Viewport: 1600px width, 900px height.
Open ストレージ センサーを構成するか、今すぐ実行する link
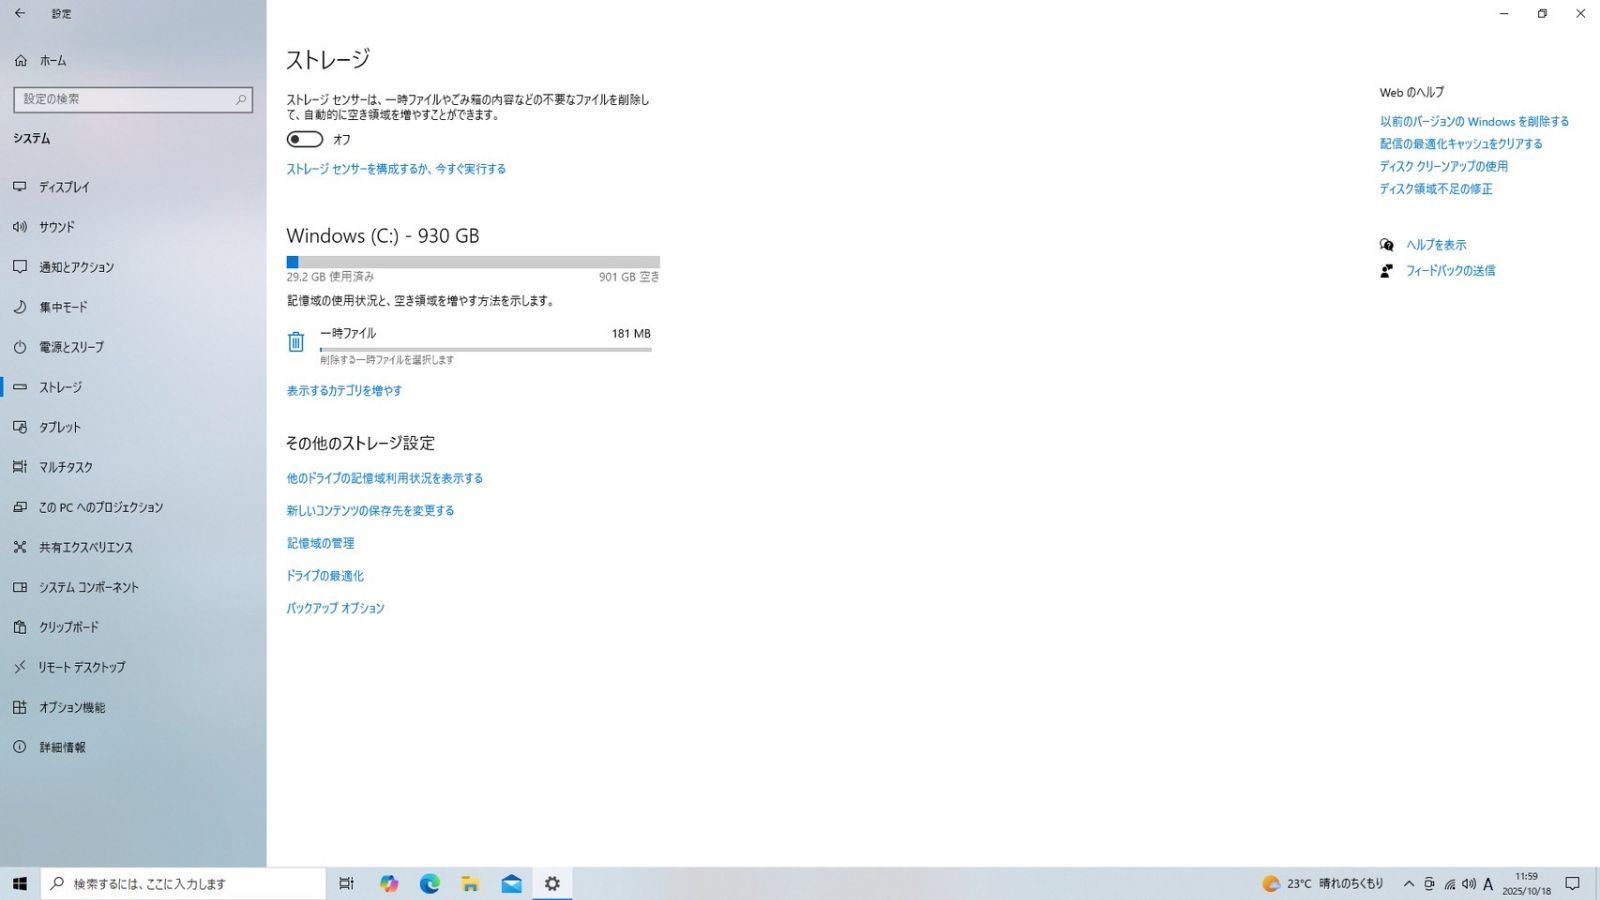pyautogui.click(x=396, y=169)
